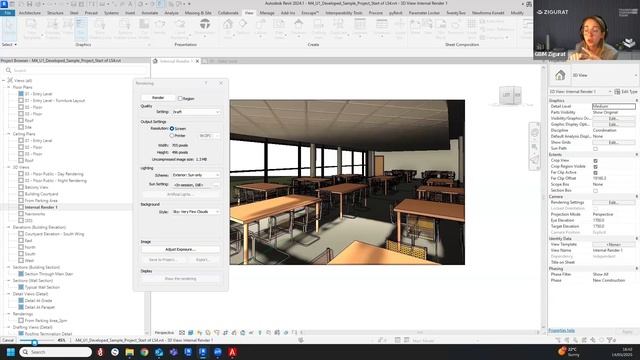Switch to the Massing & Site tab
Image resolution: width=640 pixels, height=360 pixels.
tap(198, 13)
